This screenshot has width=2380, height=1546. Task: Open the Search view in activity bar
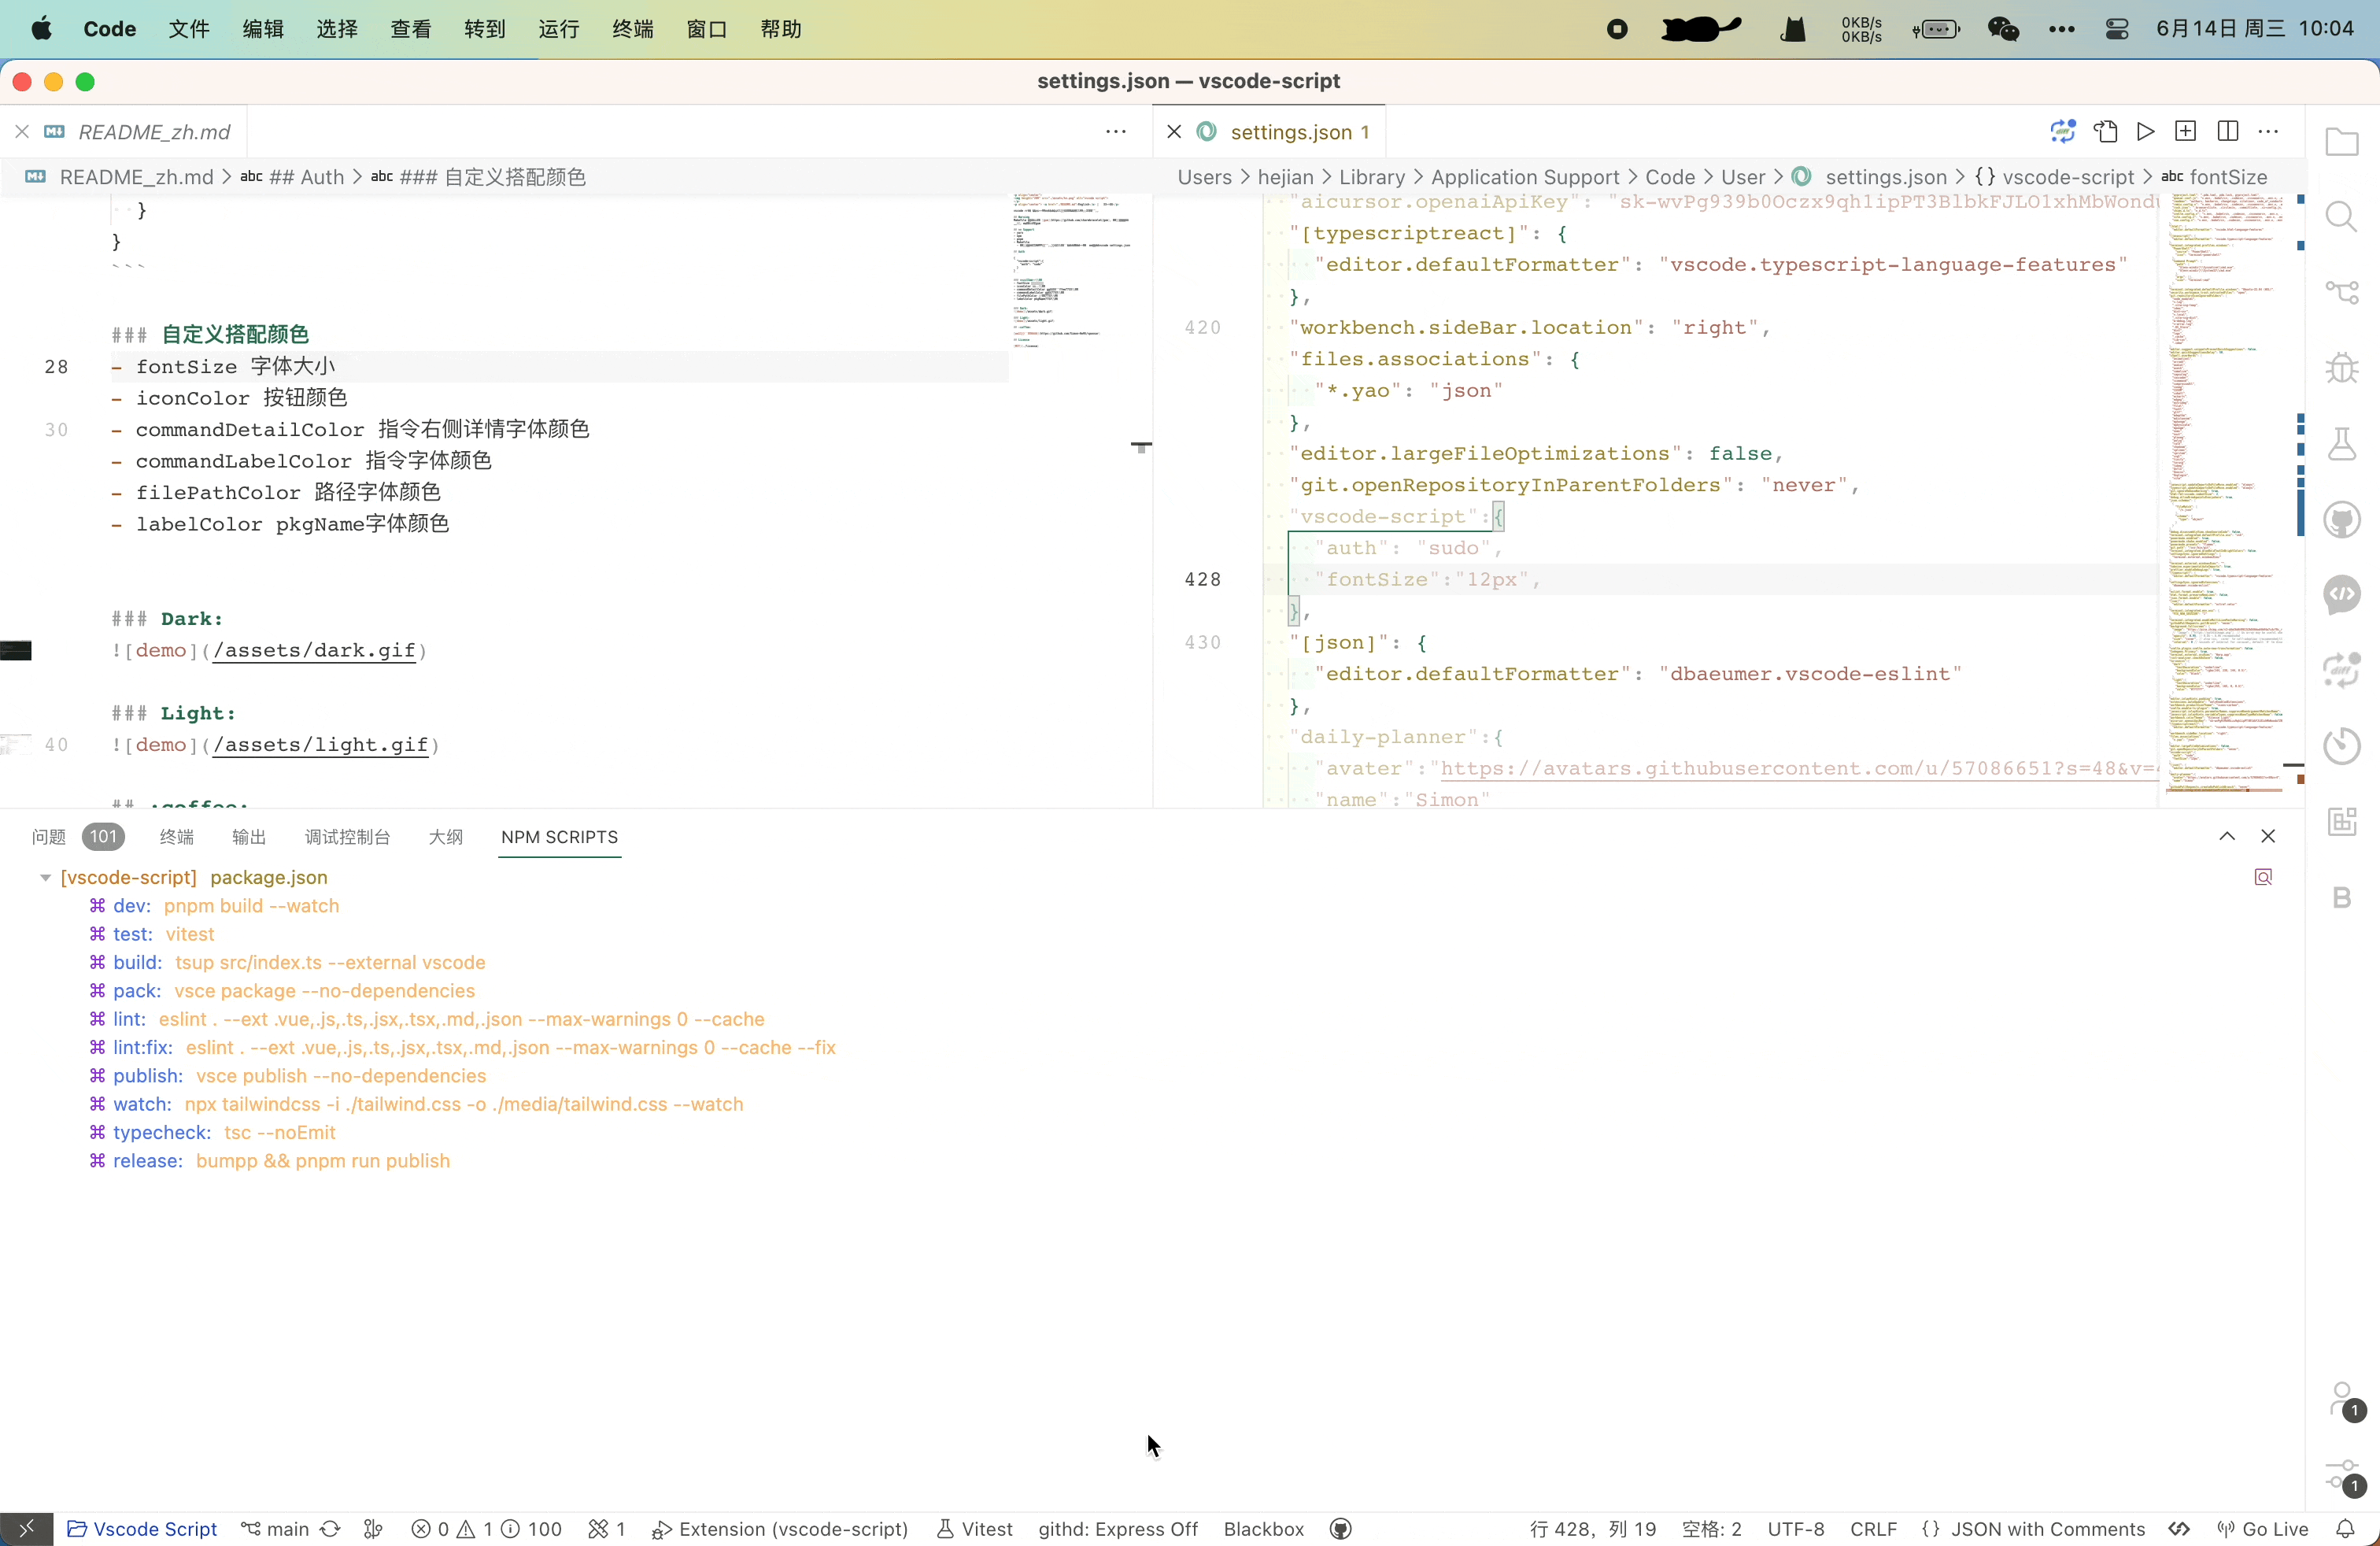coord(2342,217)
